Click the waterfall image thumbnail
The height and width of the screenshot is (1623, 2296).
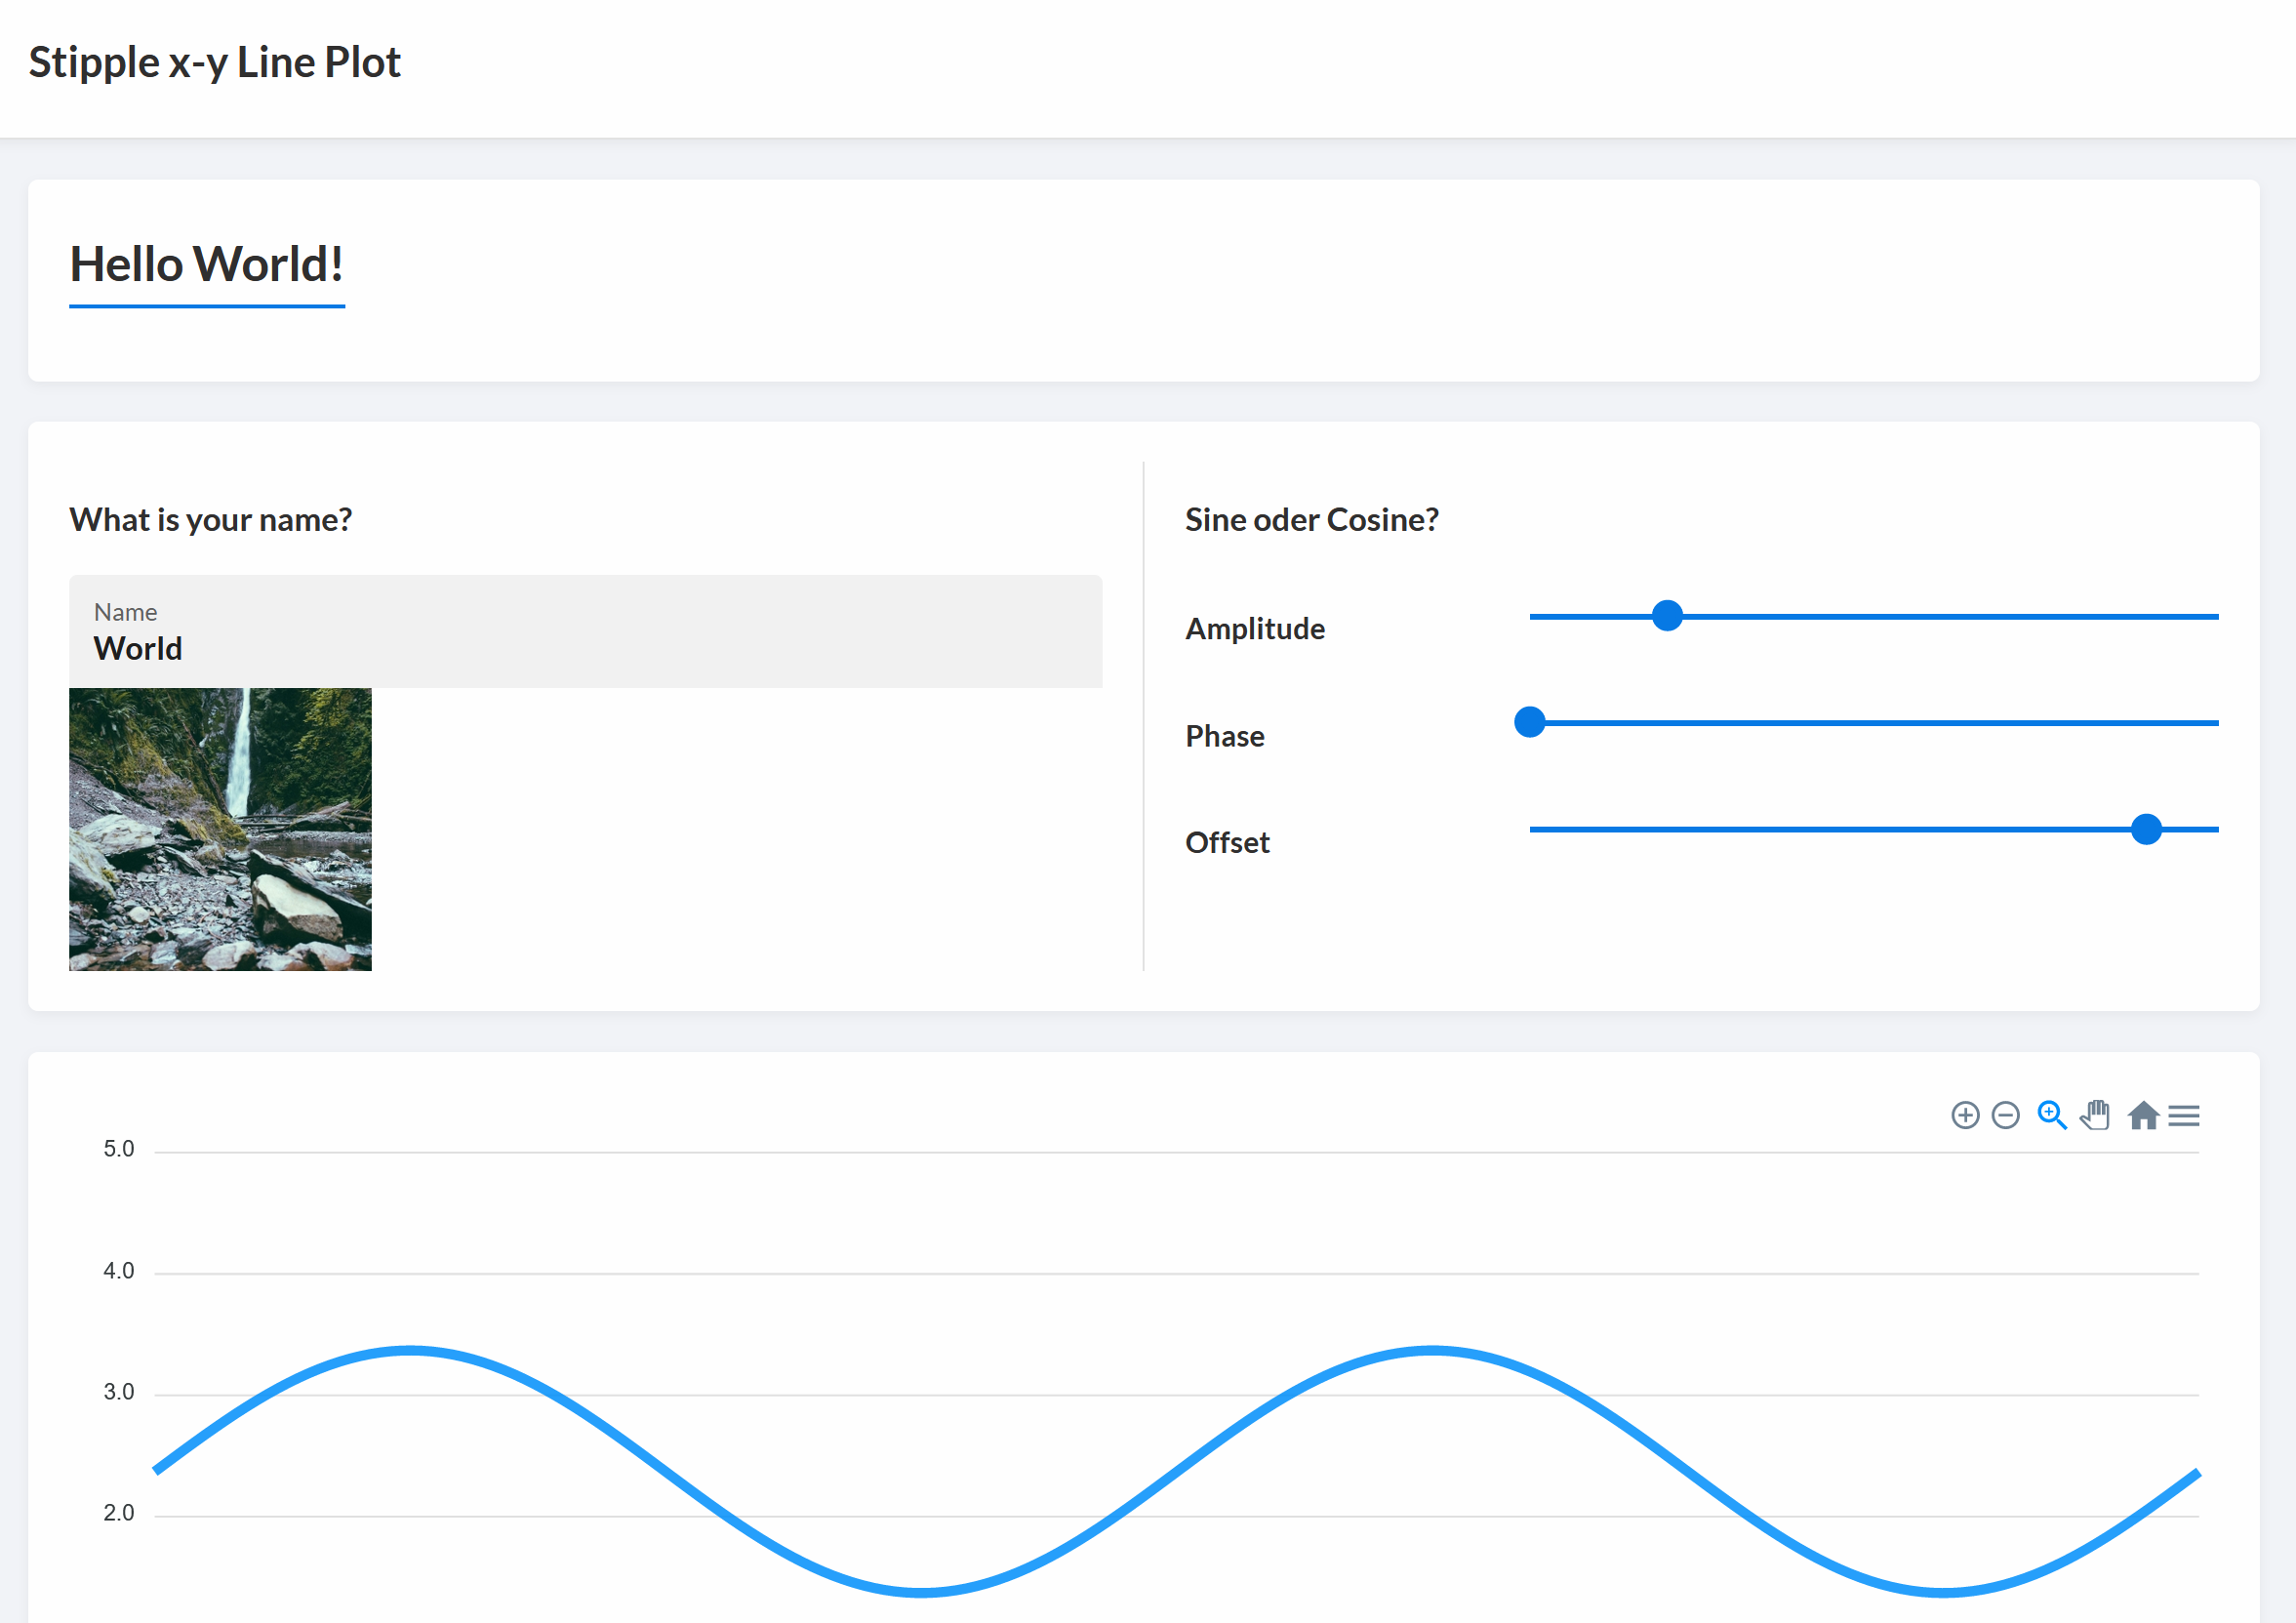click(220, 829)
